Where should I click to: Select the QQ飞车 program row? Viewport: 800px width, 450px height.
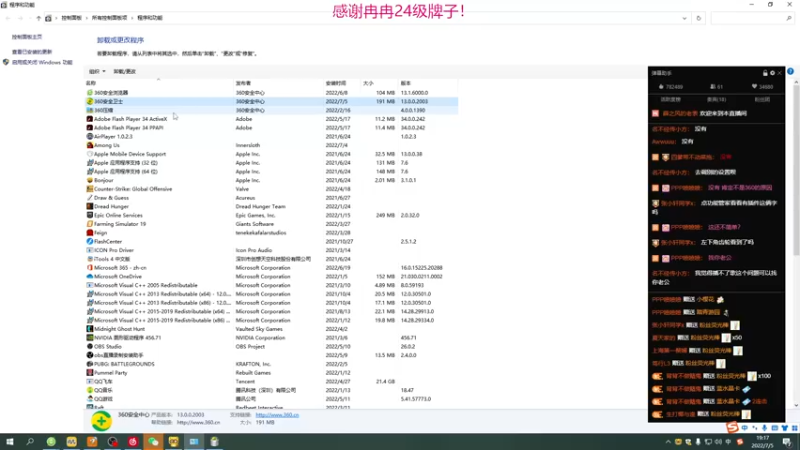[271, 381]
